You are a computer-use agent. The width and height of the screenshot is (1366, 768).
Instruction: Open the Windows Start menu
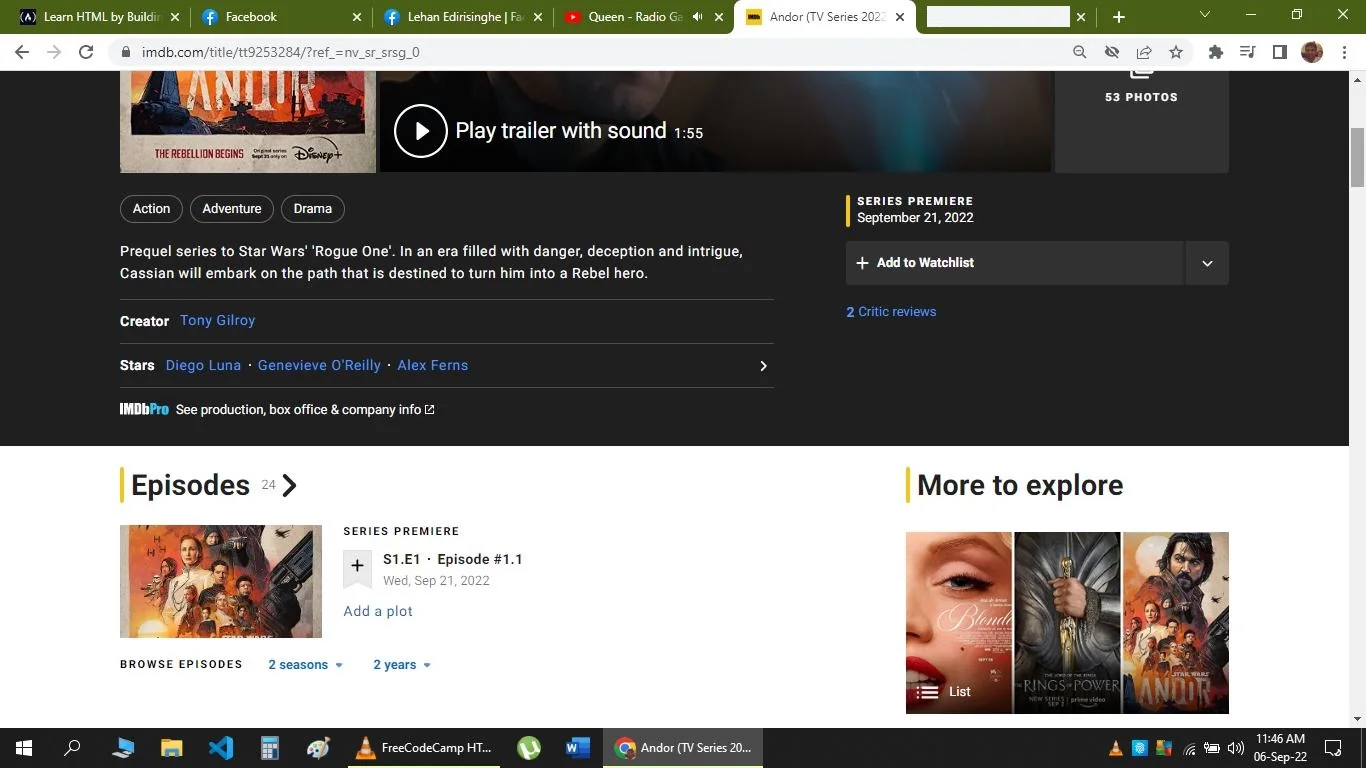[23, 748]
